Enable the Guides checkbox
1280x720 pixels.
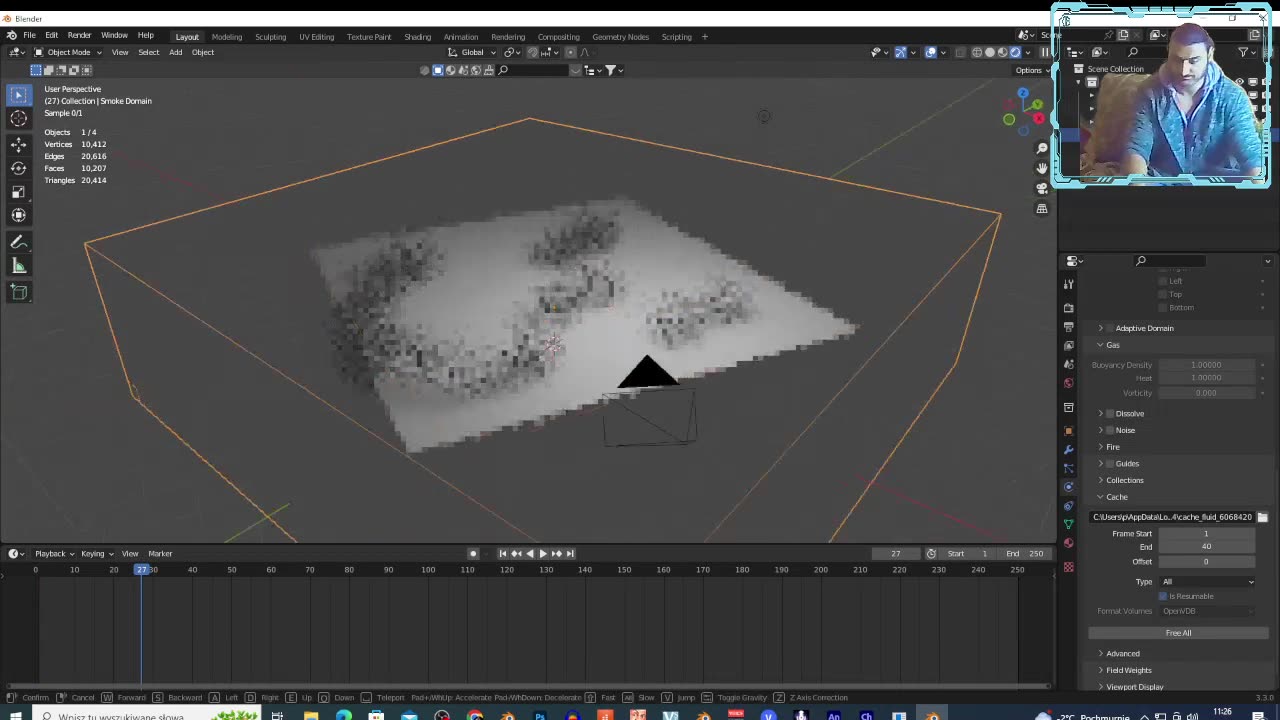1109,463
